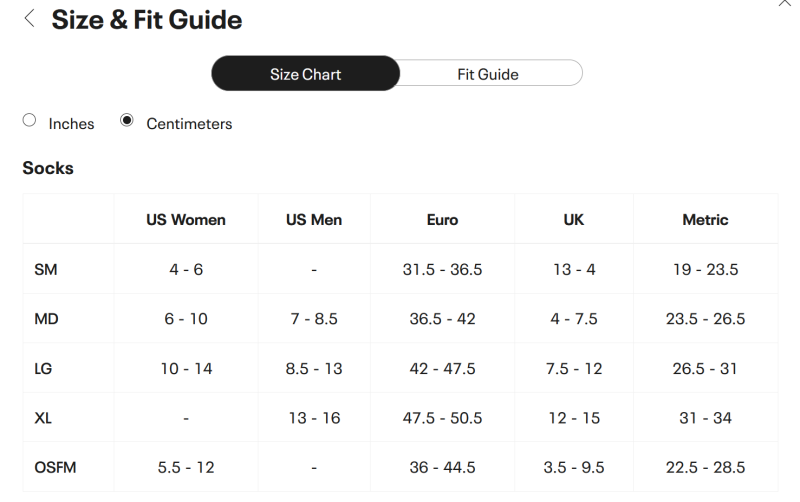Click the US Women column header
The height and width of the screenshot is (502, 800).
pos(185,219)
